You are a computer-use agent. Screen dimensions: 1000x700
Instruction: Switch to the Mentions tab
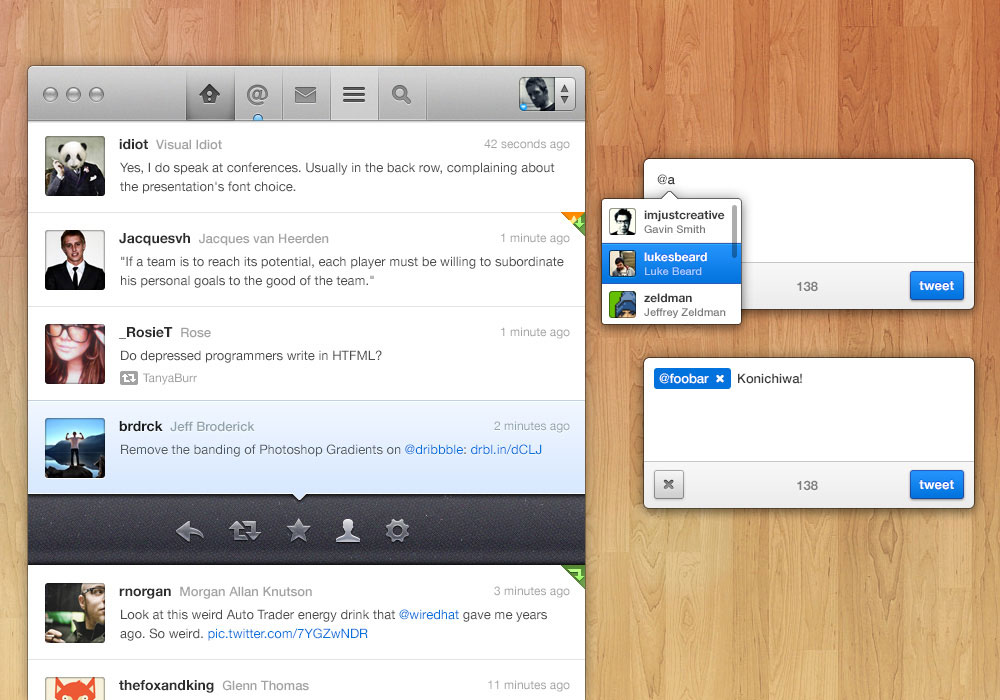tap(257, 95)
